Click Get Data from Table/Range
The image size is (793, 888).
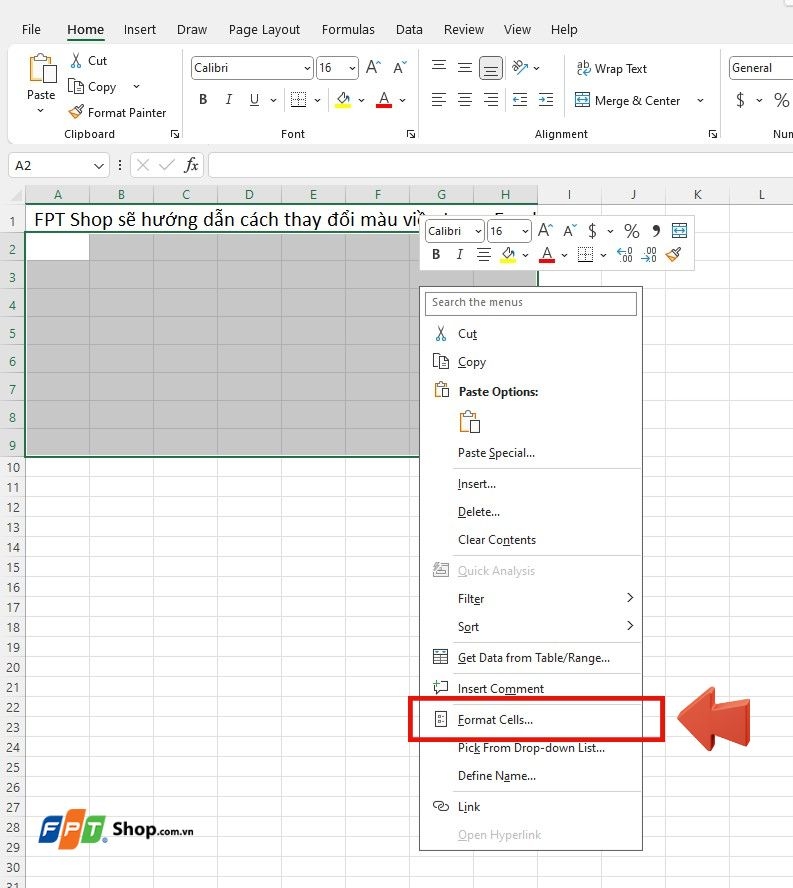click(x=532, y=658)
